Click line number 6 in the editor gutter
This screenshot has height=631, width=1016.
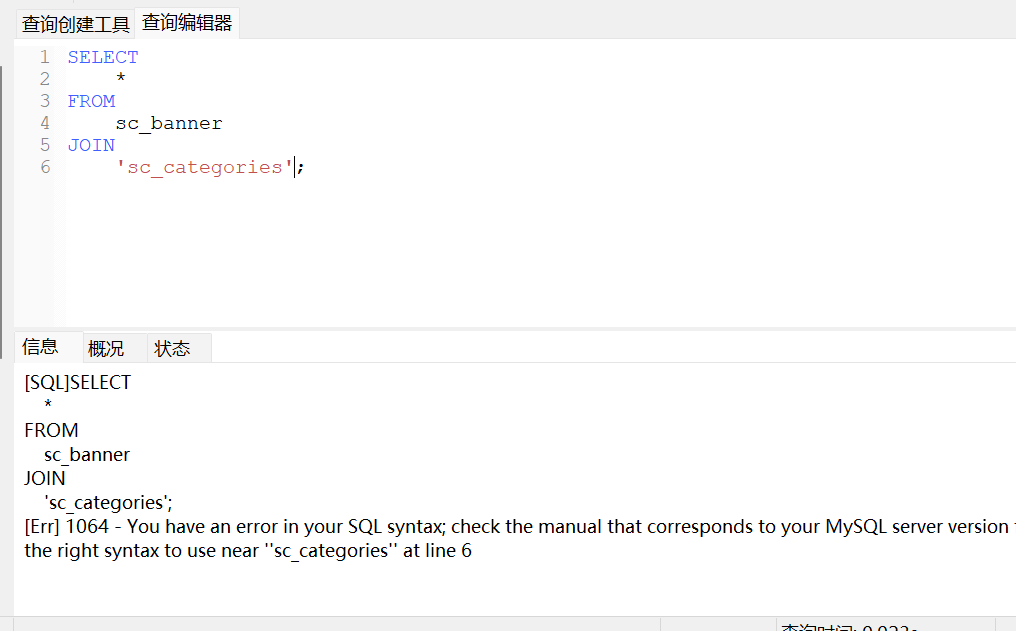click(44, 167)
